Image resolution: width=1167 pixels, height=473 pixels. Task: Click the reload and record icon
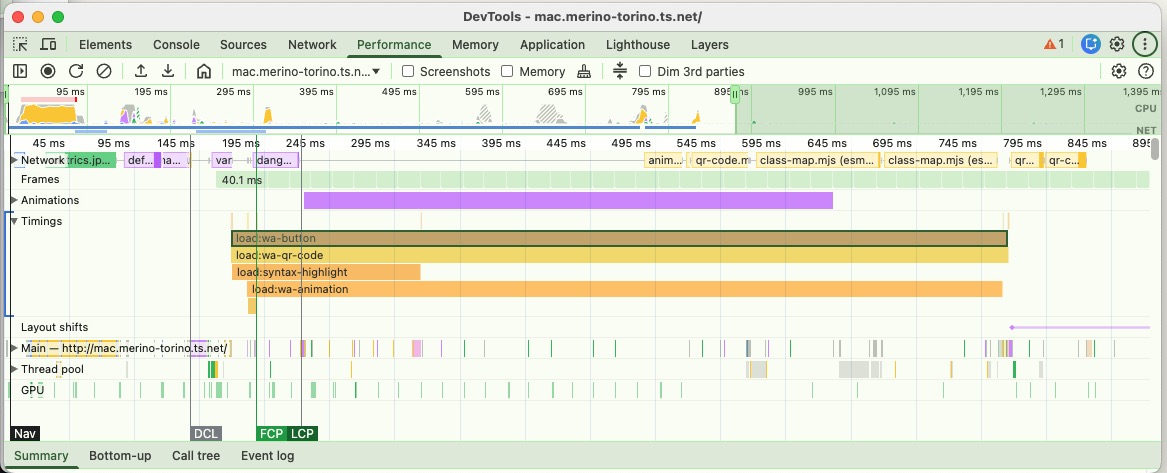76,71
